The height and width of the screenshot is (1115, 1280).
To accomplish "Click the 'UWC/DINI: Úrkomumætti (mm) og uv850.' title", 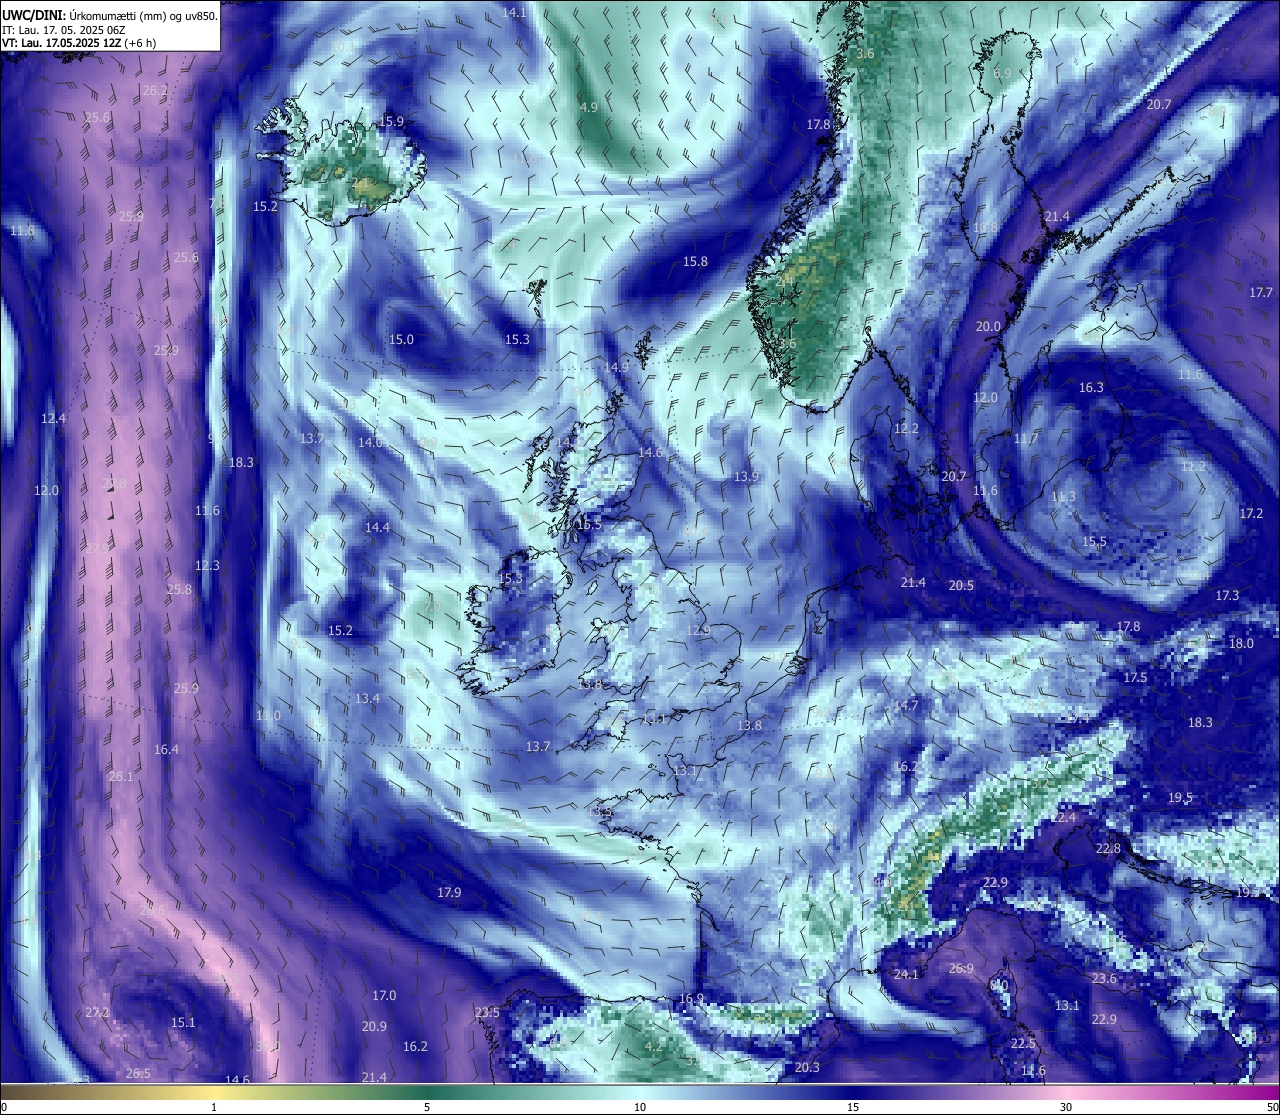I will (x=110, y=16).
